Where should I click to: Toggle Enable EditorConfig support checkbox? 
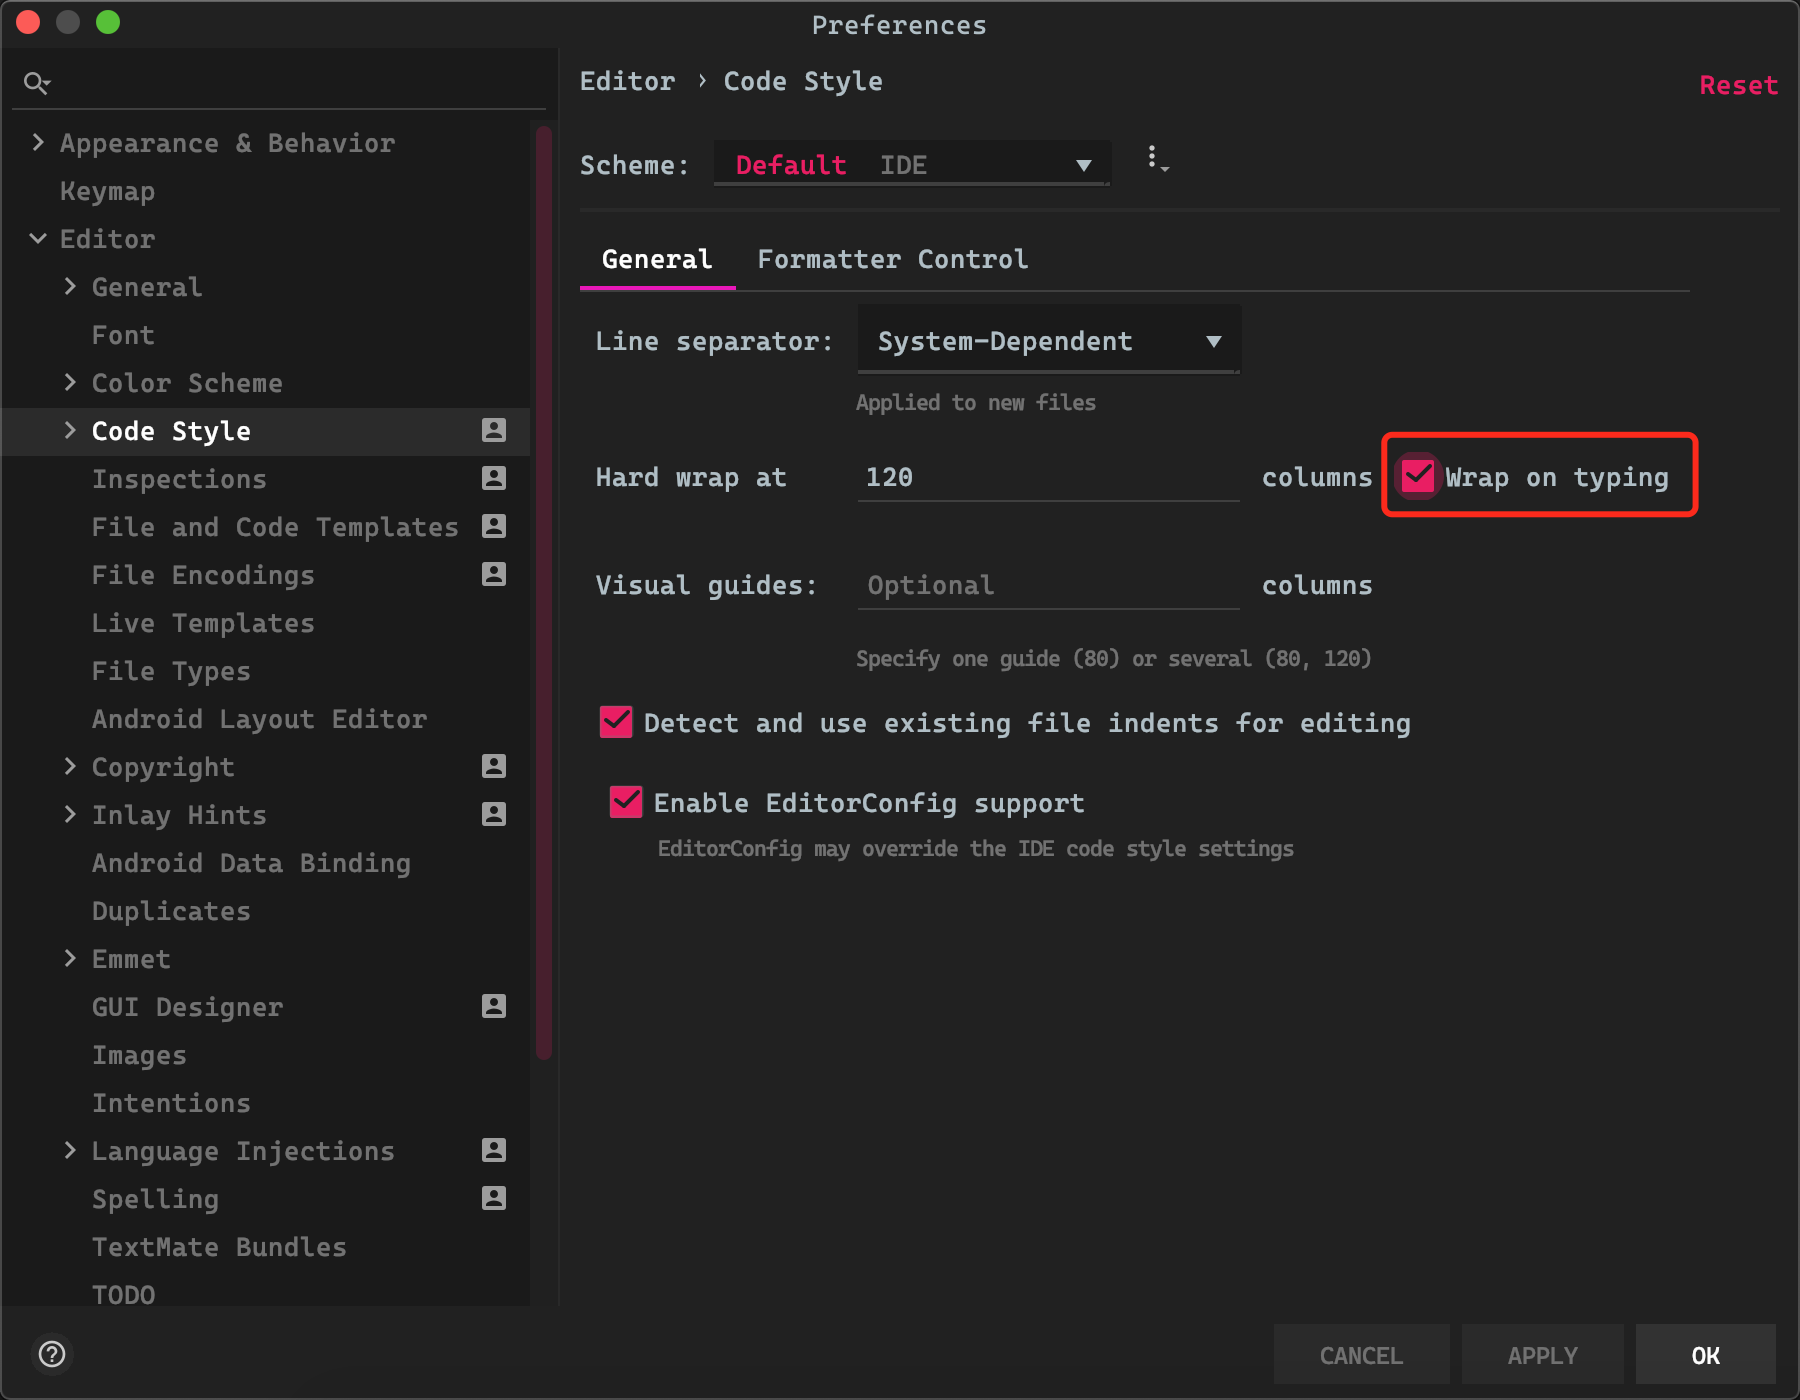(626, 802)
